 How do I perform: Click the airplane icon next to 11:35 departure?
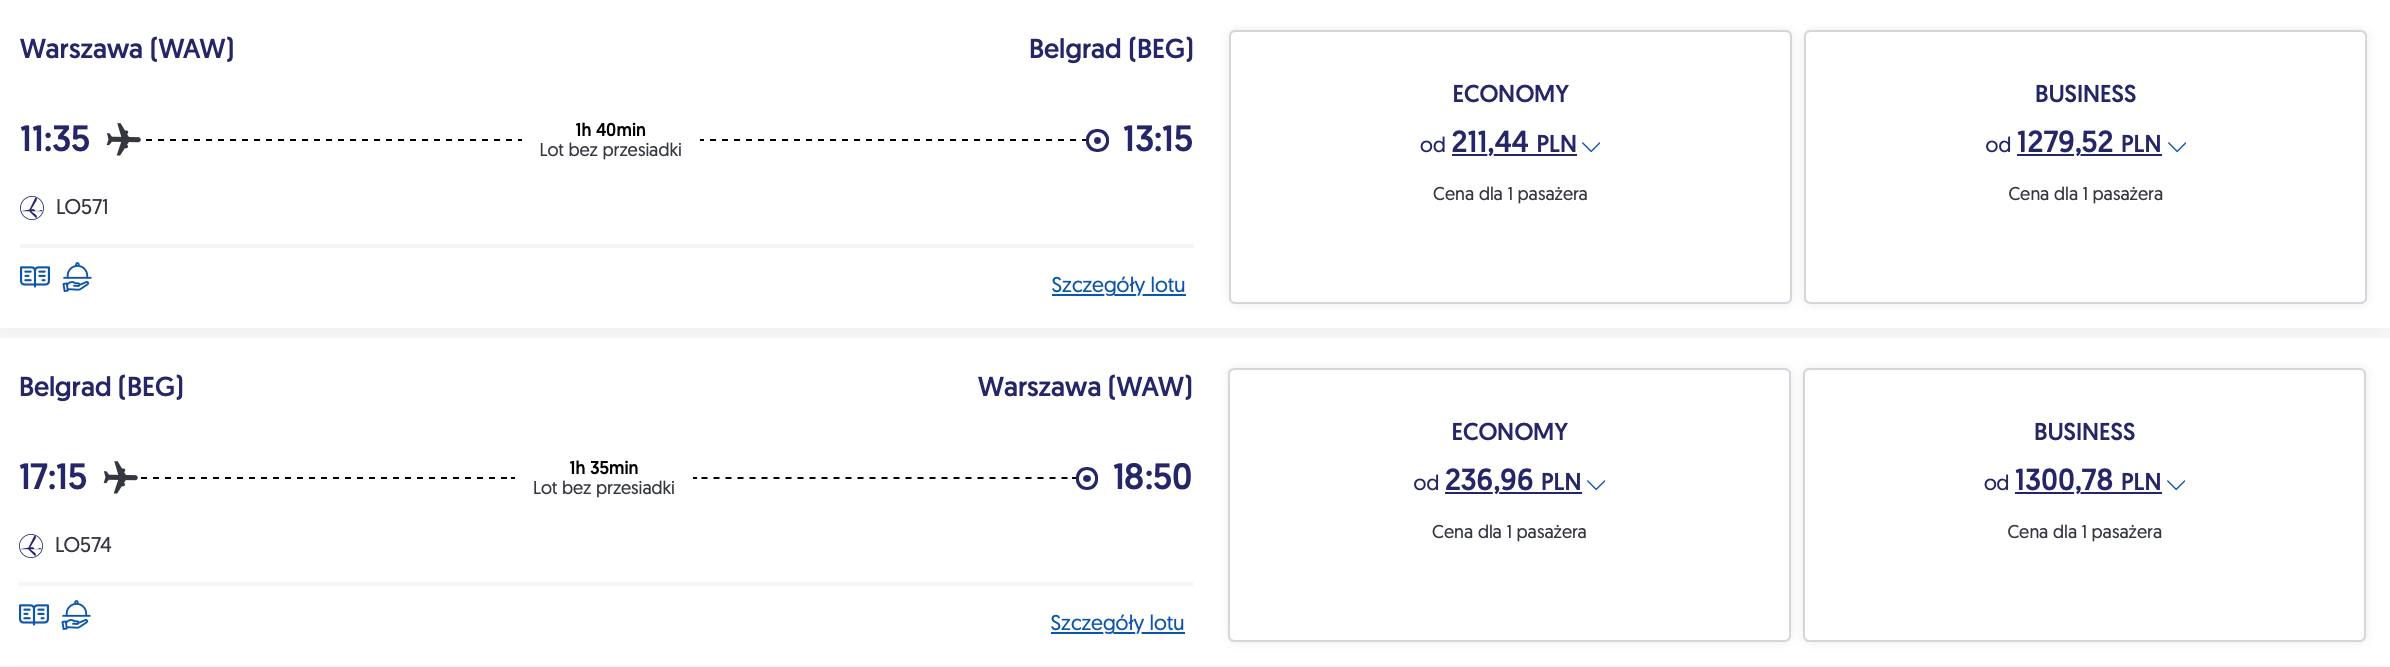122,139
